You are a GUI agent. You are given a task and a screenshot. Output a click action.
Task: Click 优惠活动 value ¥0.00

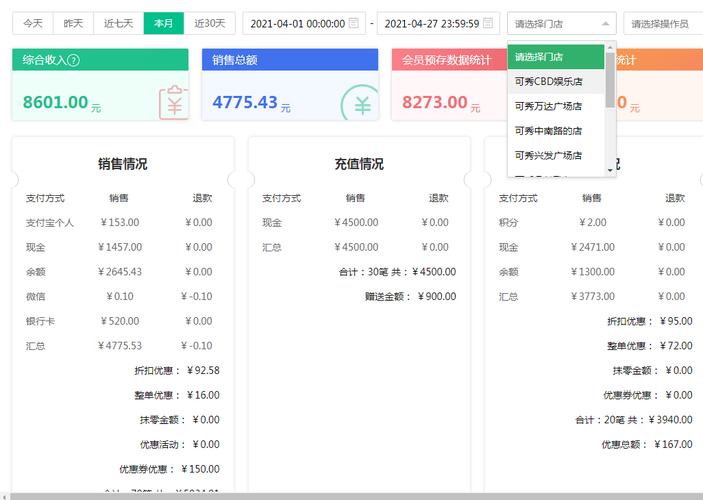click(x=206, y=444)
